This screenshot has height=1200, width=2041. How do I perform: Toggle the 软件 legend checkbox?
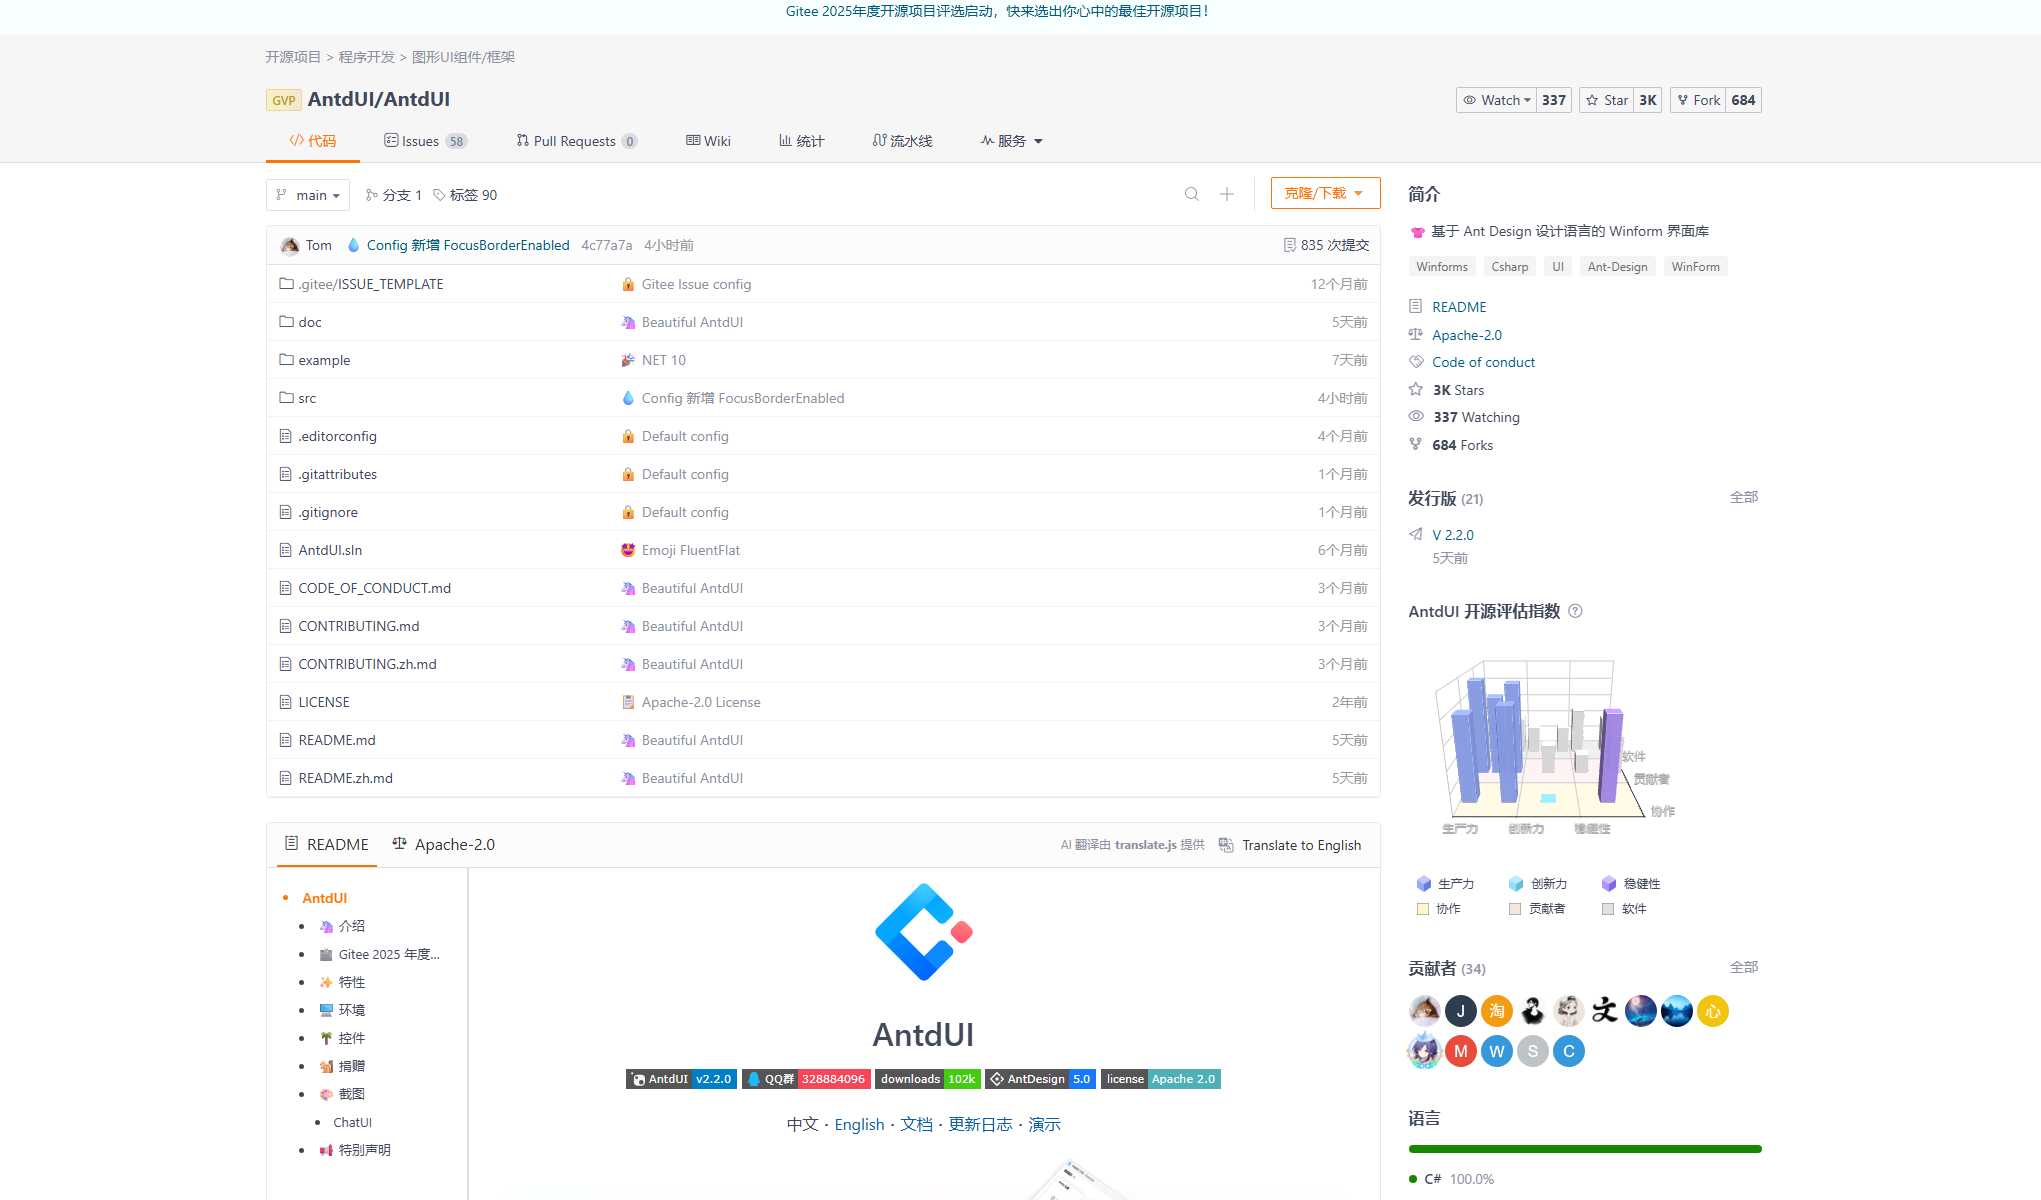click(x=1607, y=909)
